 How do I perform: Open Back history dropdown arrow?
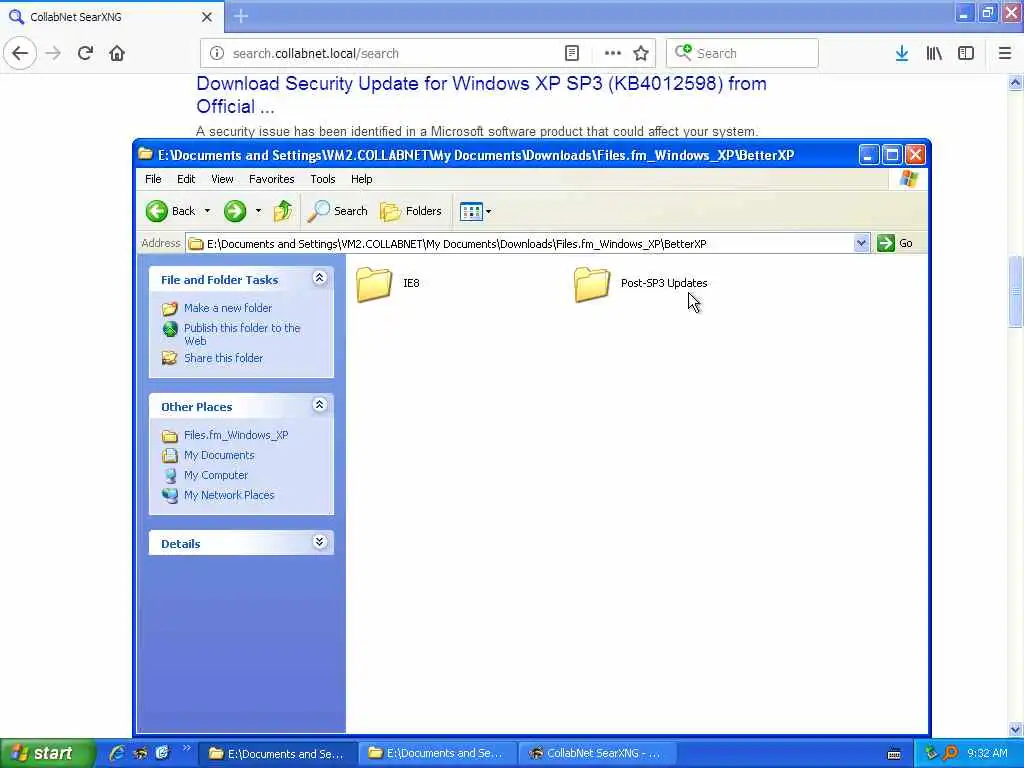click(x=208, y=211)
